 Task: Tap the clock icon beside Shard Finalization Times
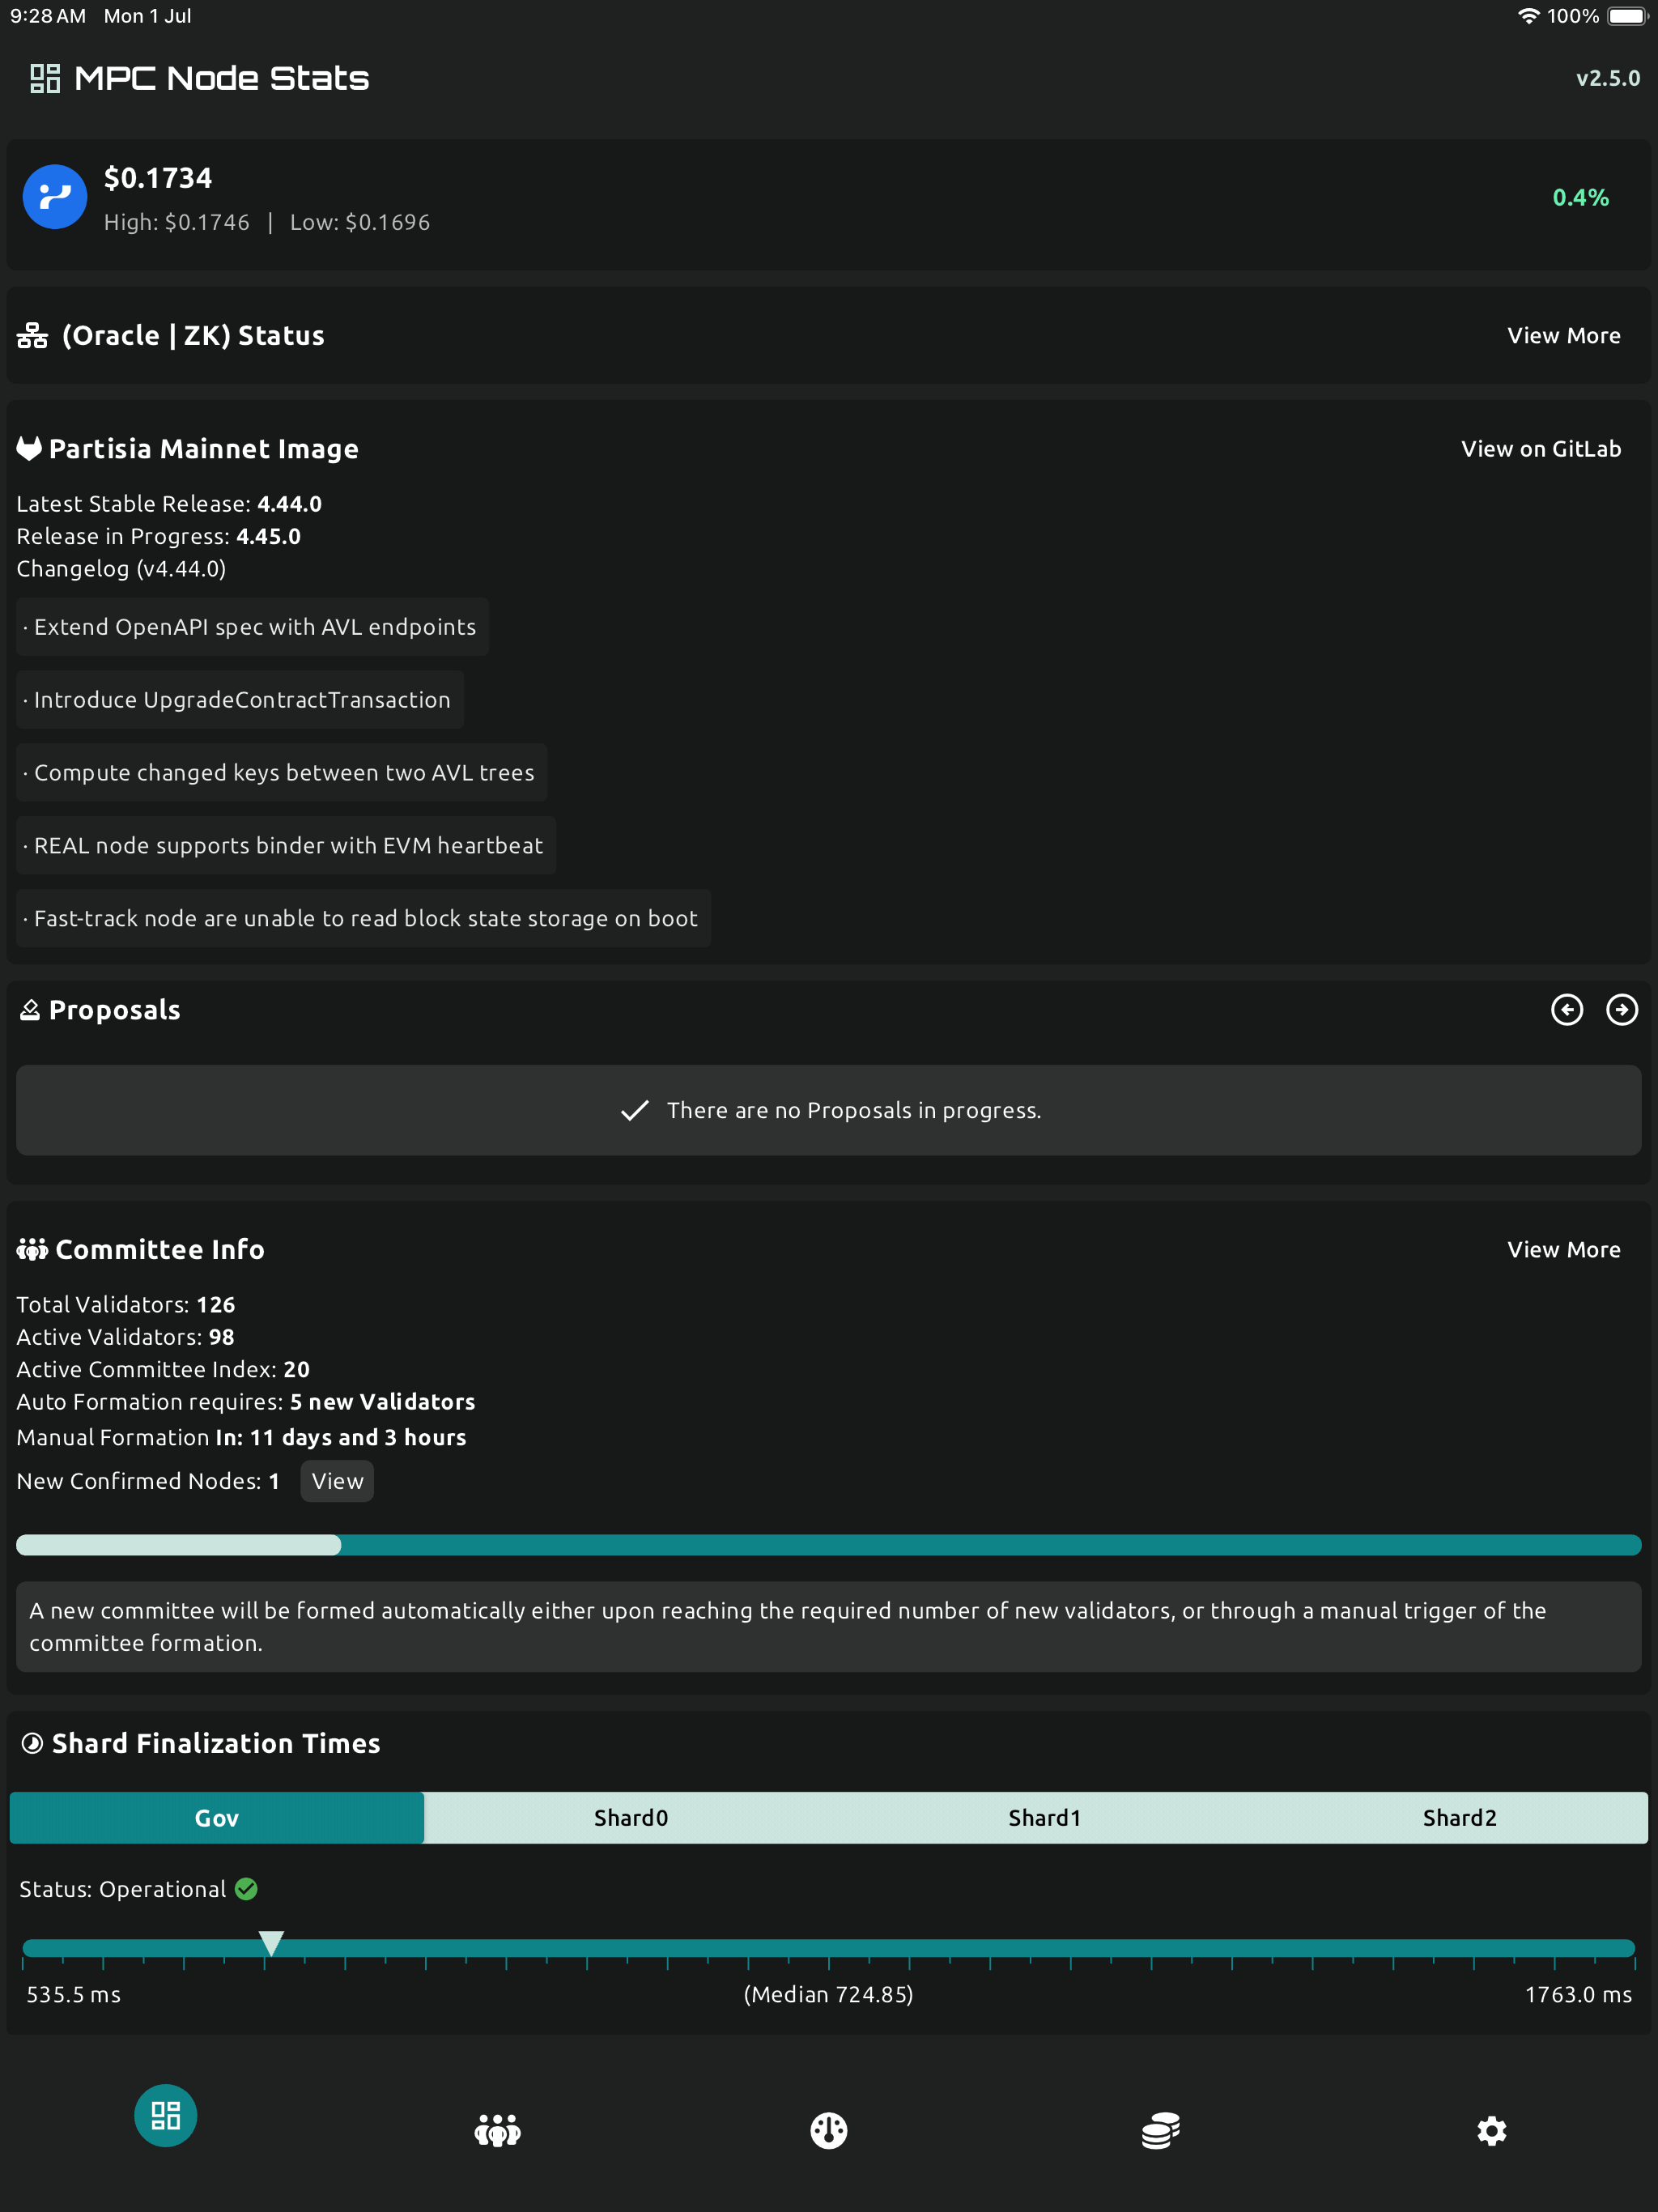pyautogui.click(x=32, y=1744)
